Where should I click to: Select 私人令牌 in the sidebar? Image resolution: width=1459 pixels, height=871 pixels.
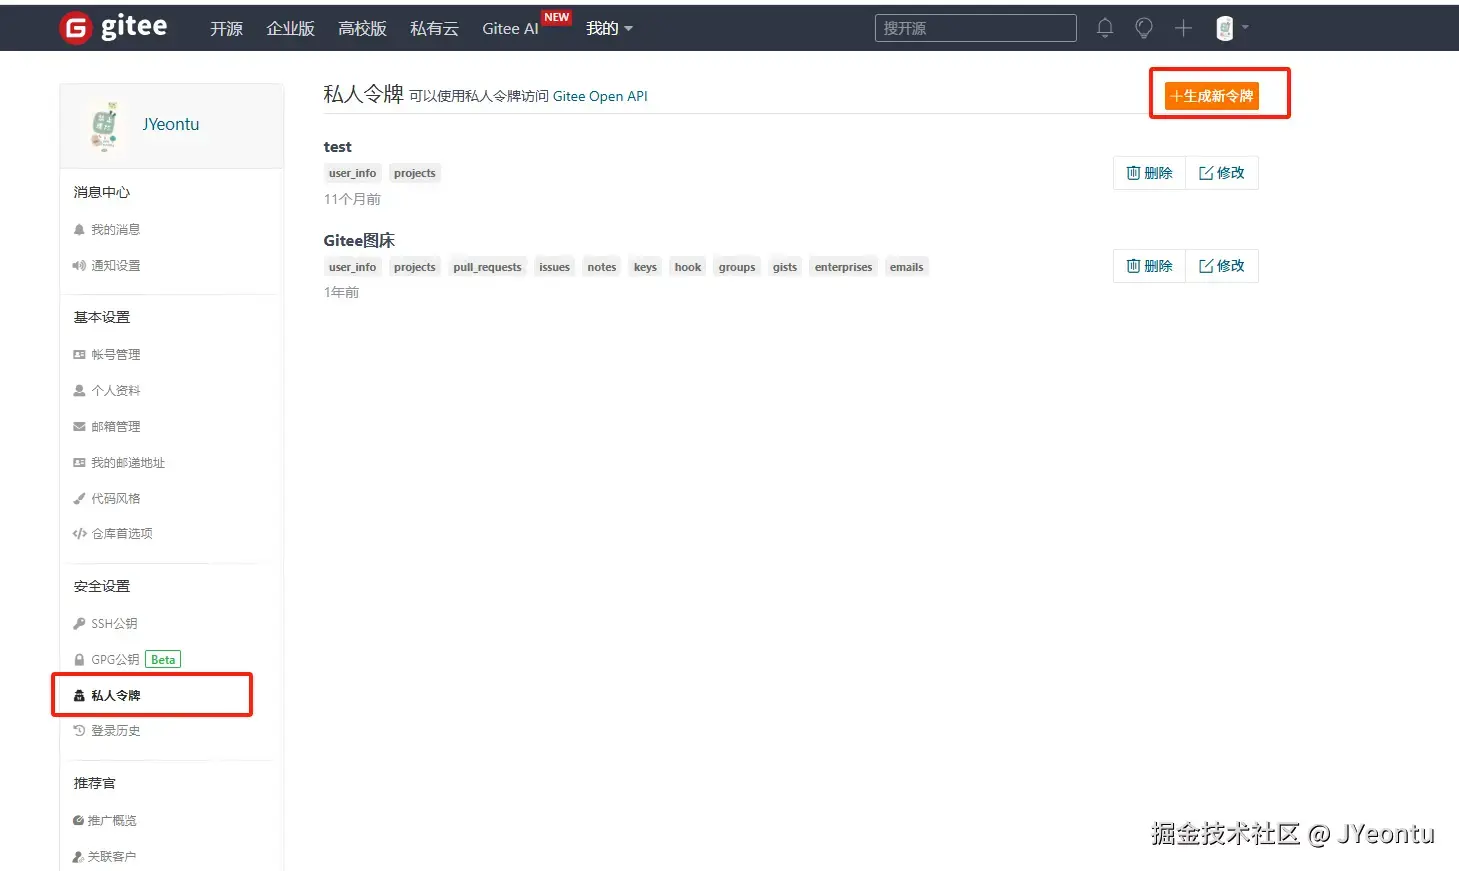(x=107, y=695)
